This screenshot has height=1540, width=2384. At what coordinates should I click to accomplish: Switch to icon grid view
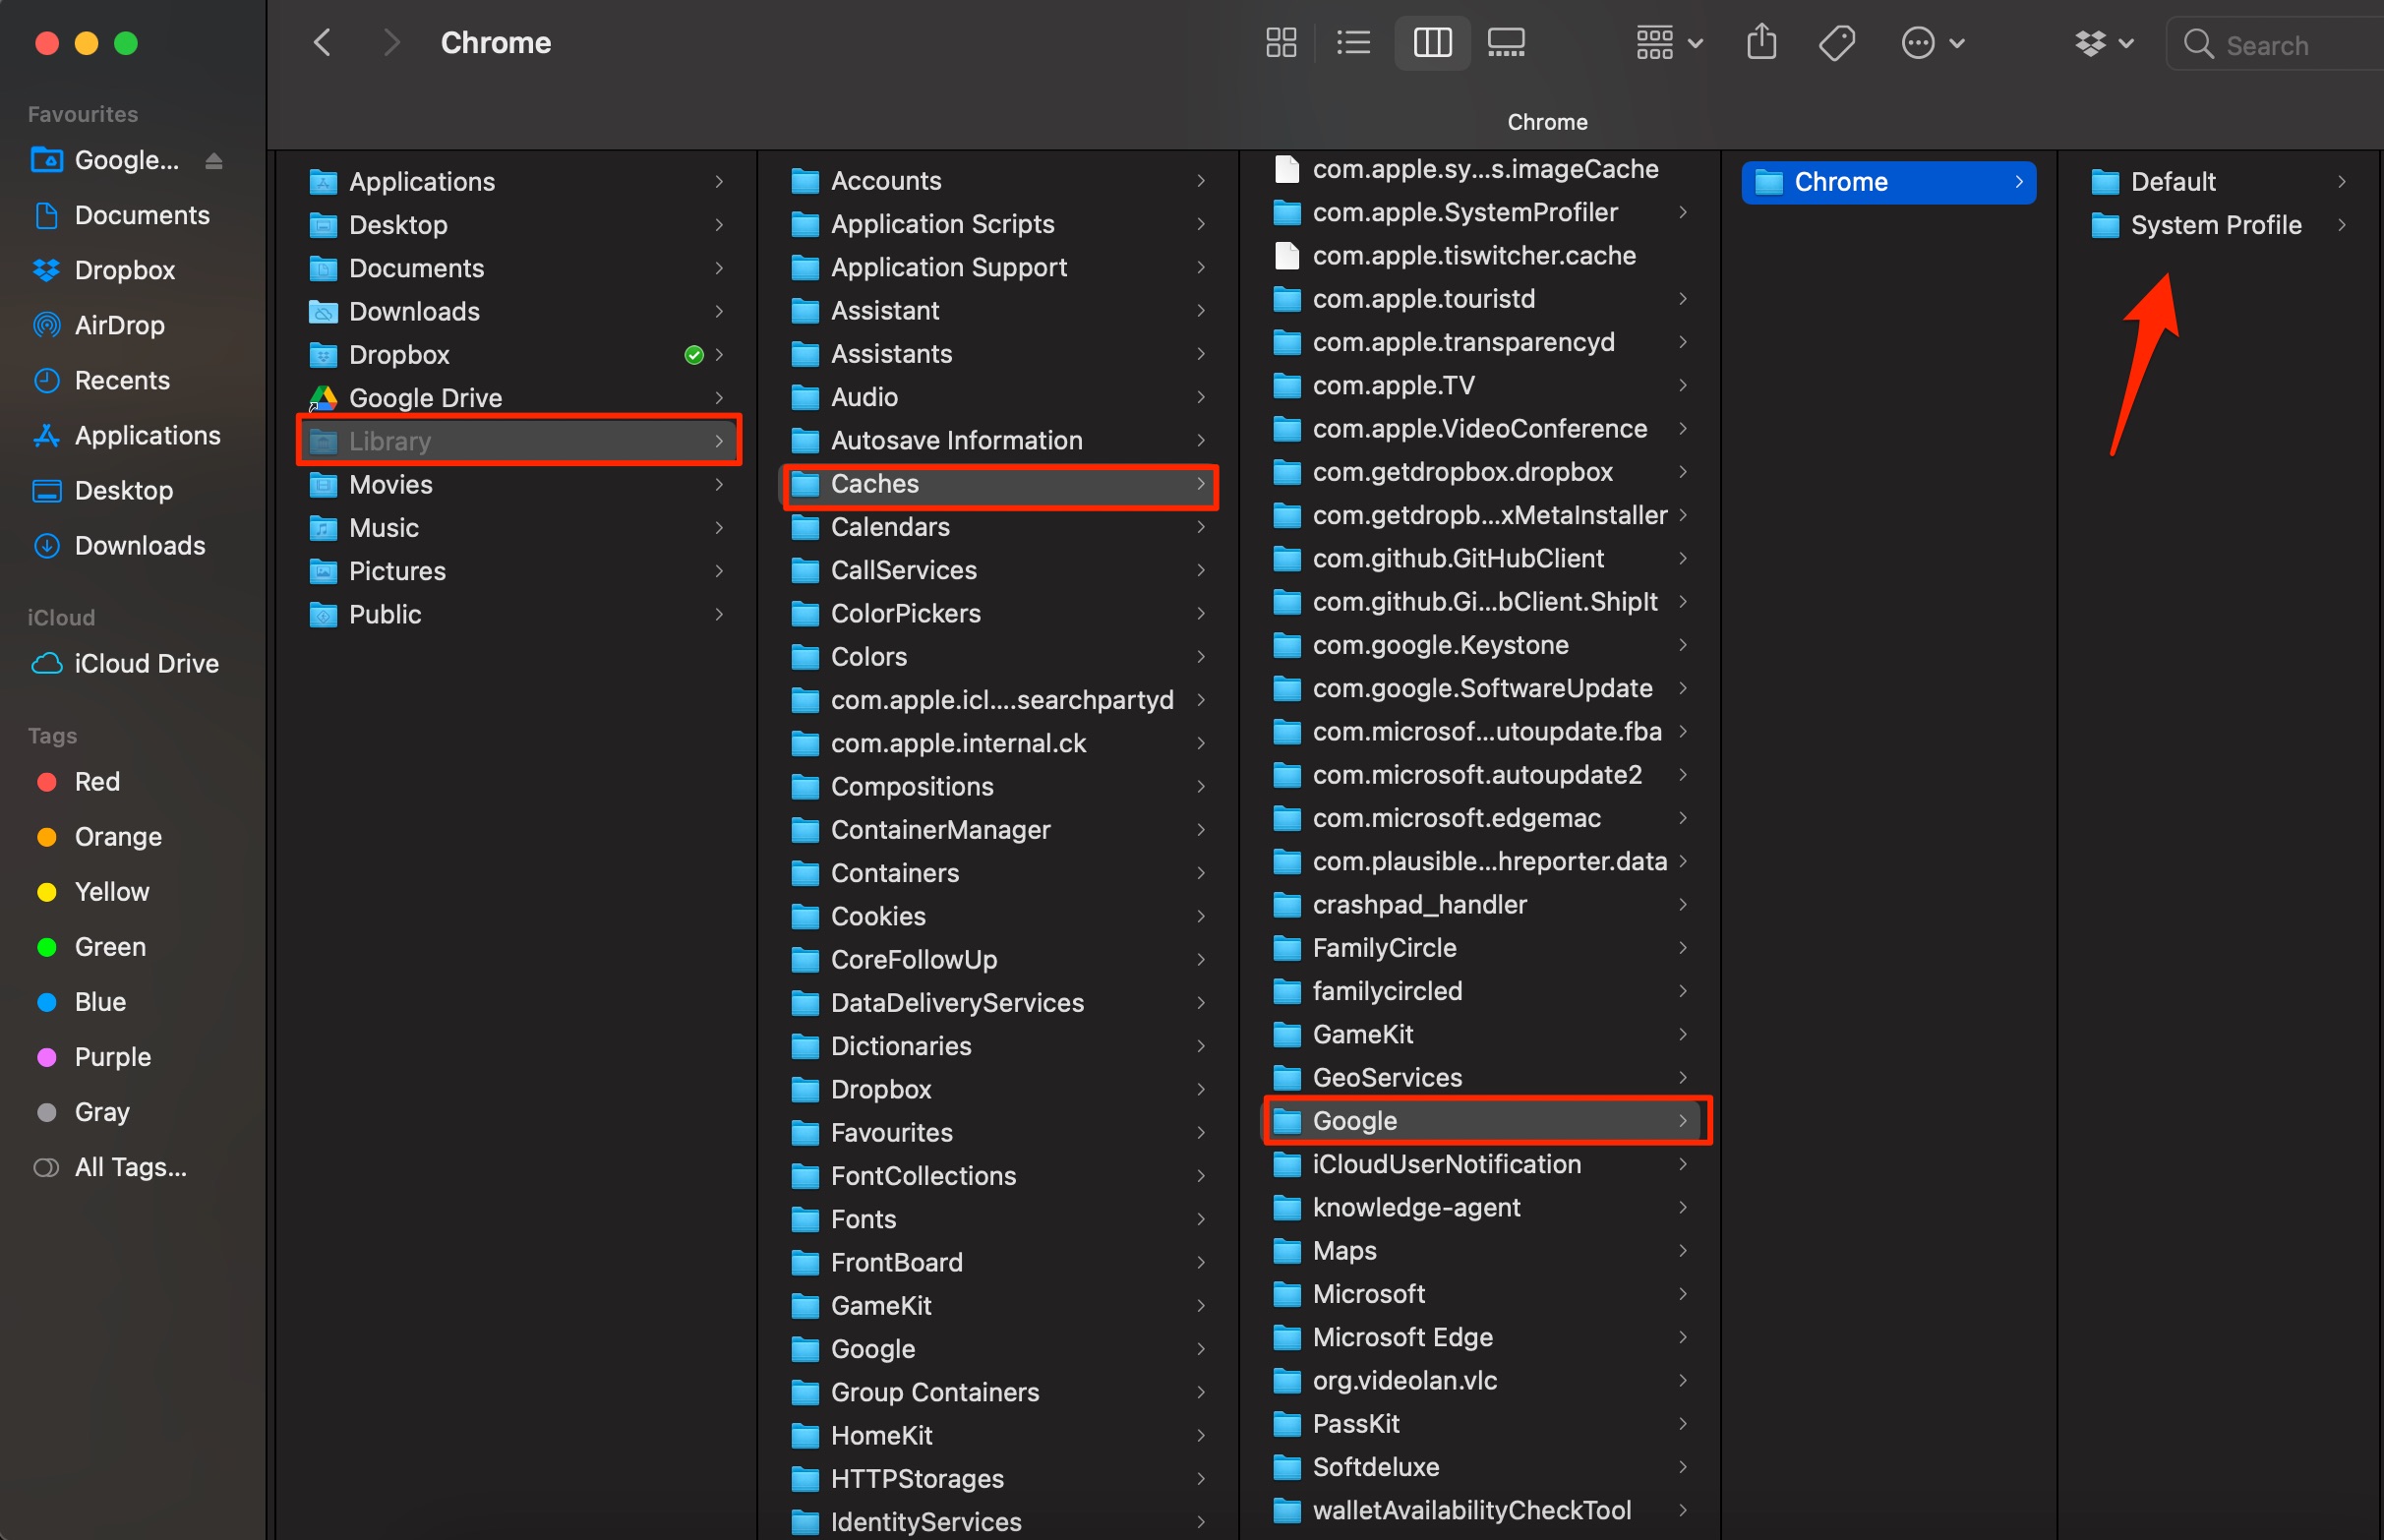[1281, 43]
